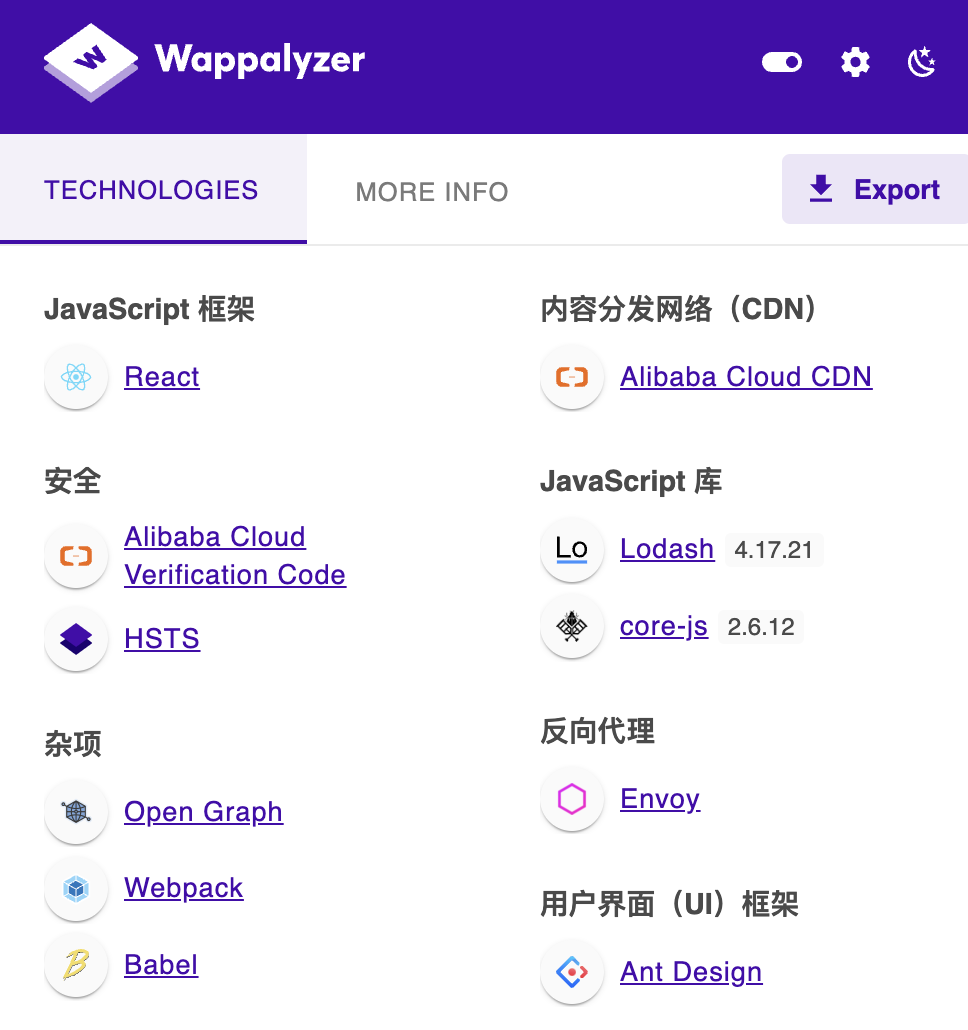The height and width of the screenshot is (1030, 968).
Task: Click Lodash version 4.17.21 badge
Action: point(774,550)
